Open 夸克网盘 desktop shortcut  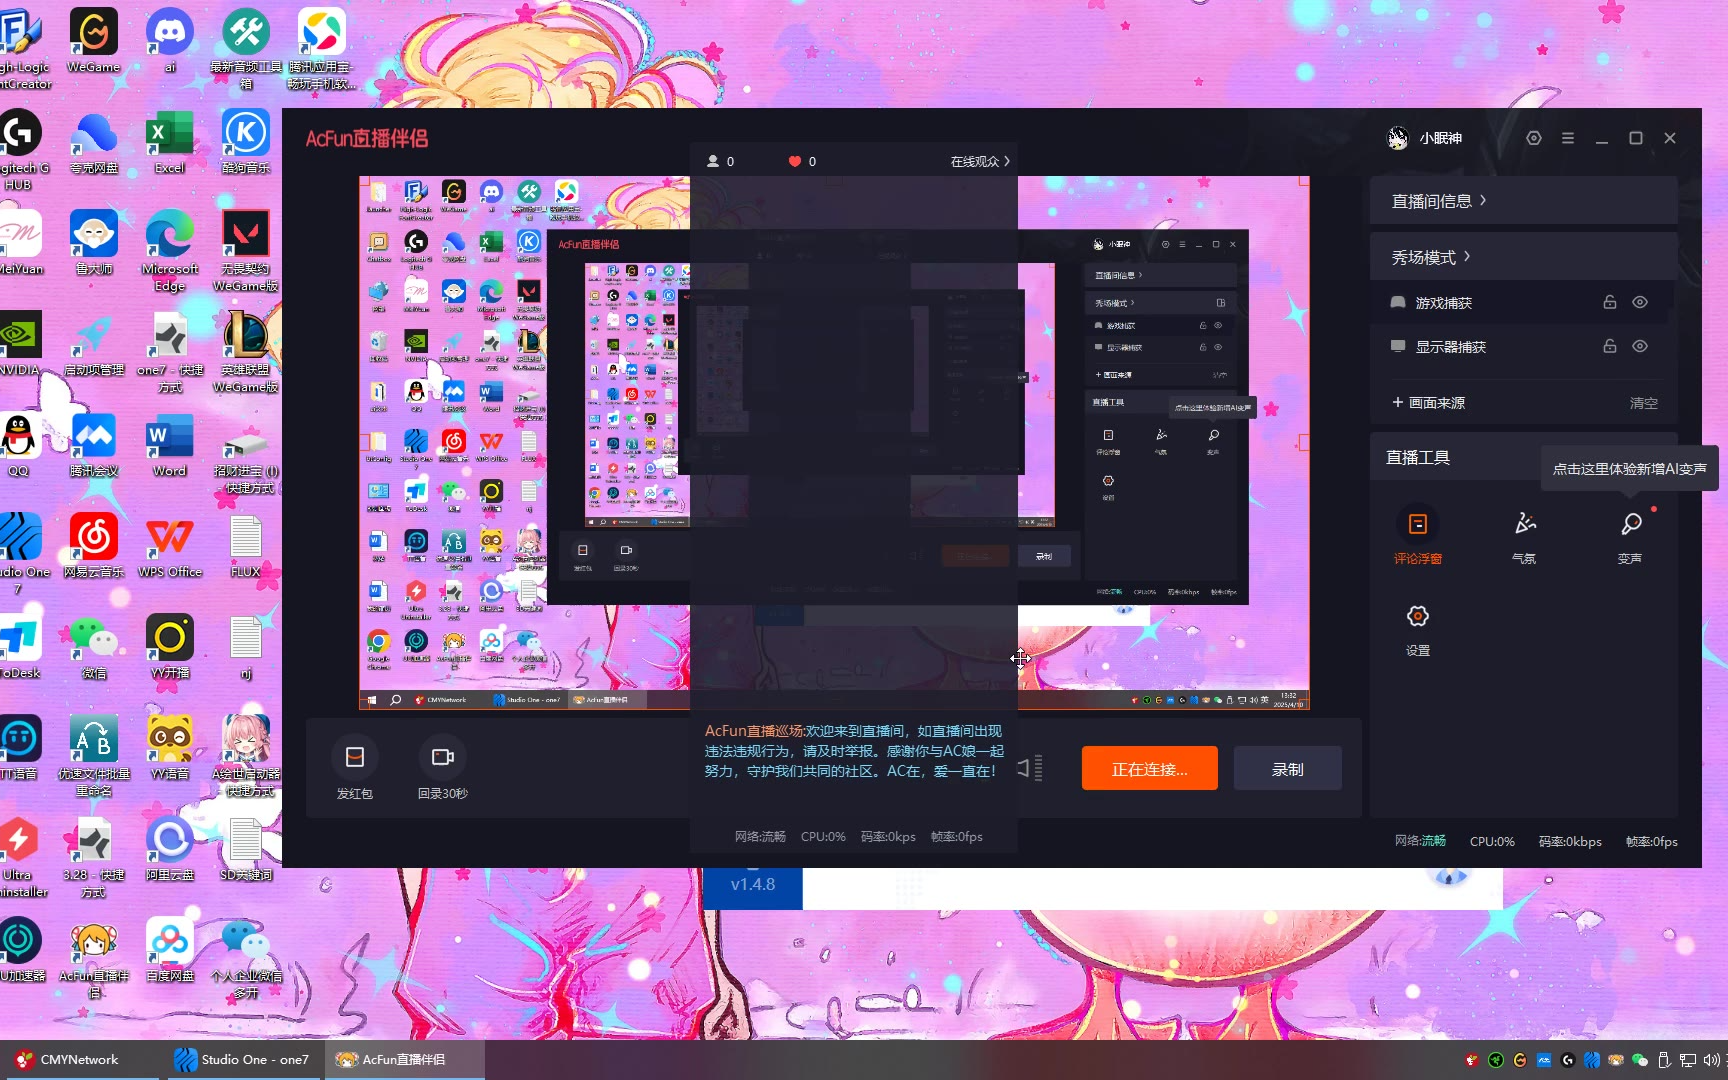[x=94, y=142]
